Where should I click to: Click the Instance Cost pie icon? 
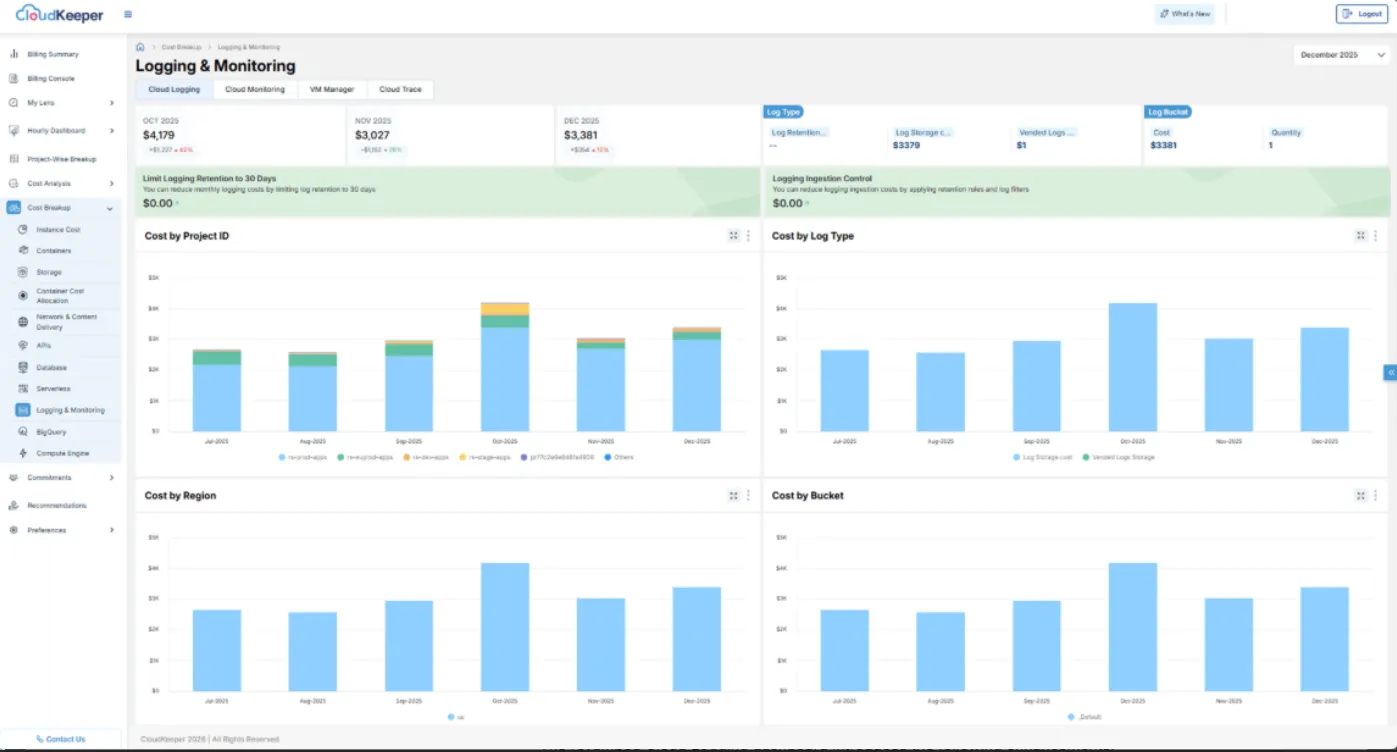pyautogui.click(x=23, y=230)
